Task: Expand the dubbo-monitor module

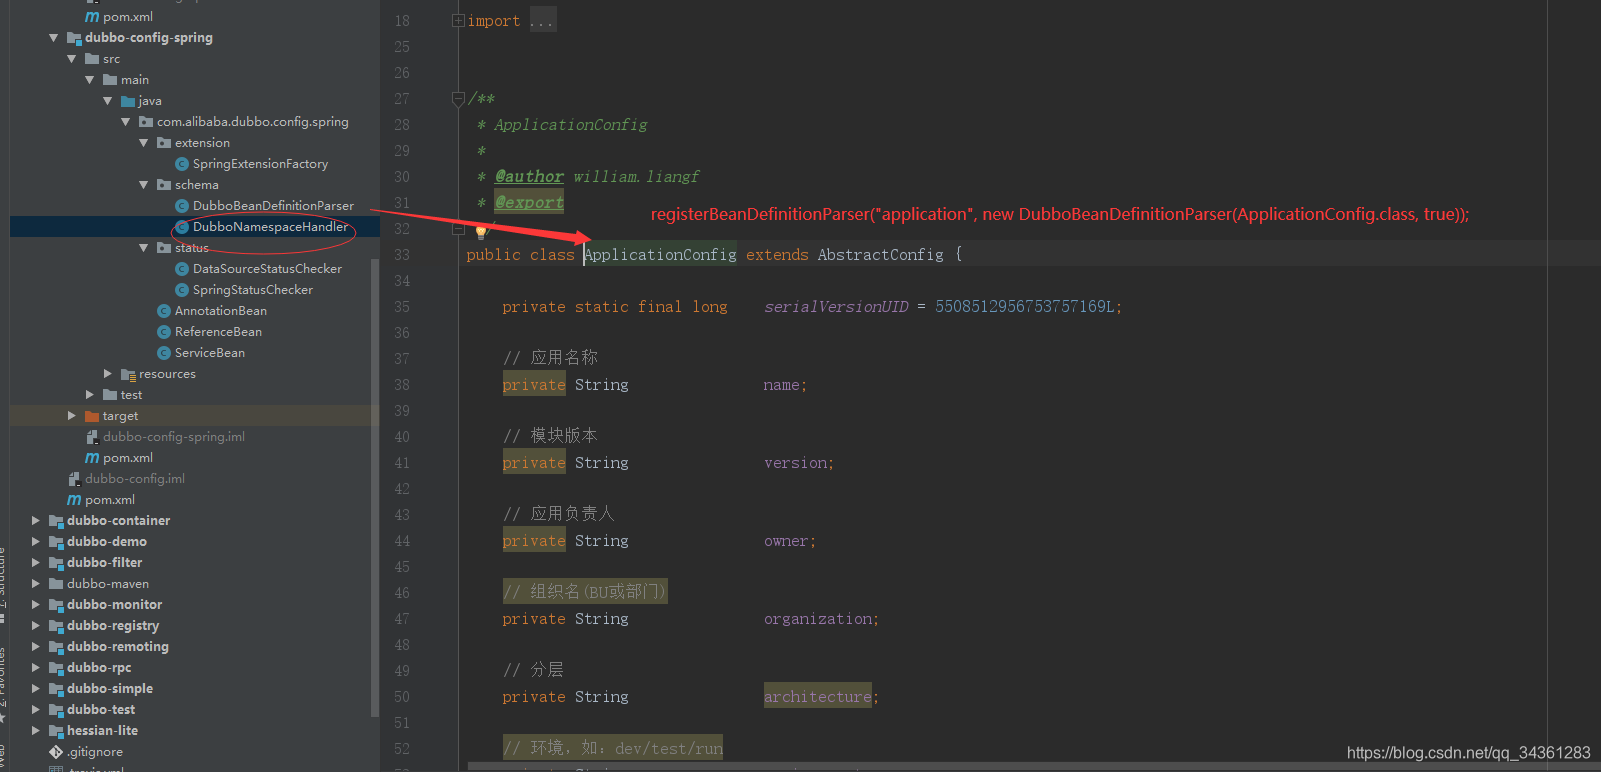Action: pos(36,605)
